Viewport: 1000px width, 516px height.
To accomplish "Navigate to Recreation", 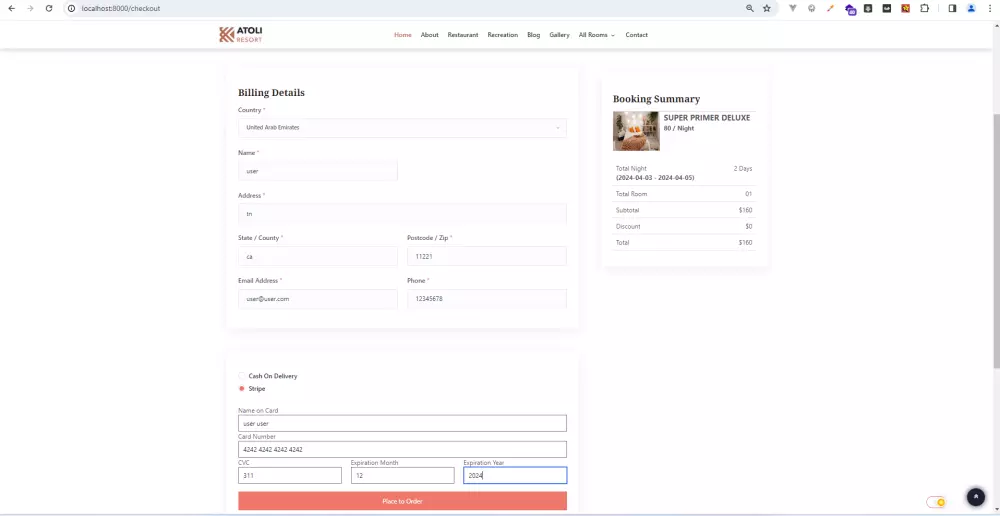I will 503,35.
